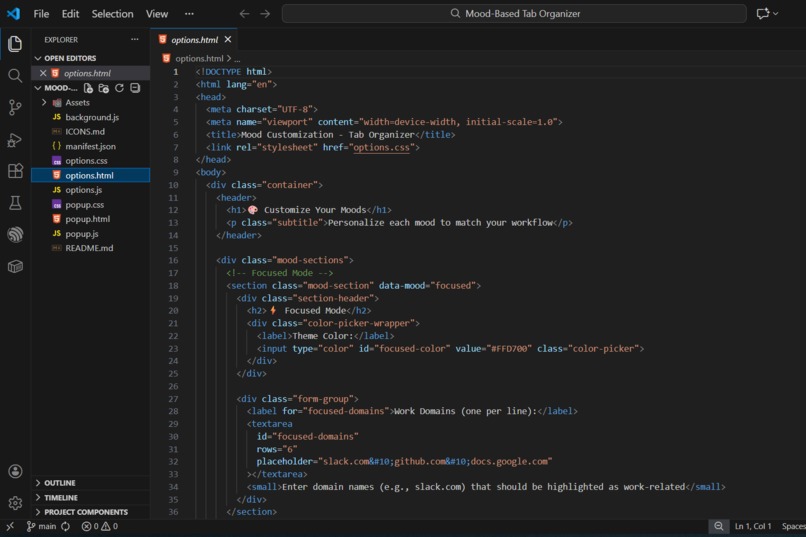The image size is (806, 537).
Task: Close options.html in Open Editors list
Action: pos(43,73)
